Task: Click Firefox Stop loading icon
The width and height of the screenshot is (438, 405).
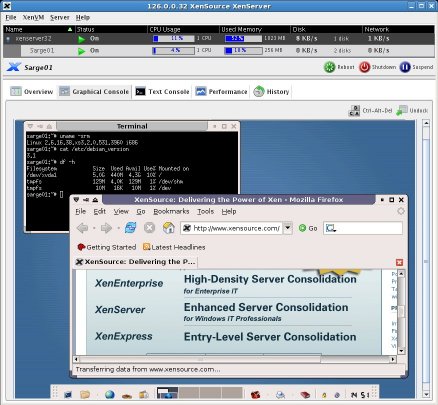Action: tap(149, 228)
